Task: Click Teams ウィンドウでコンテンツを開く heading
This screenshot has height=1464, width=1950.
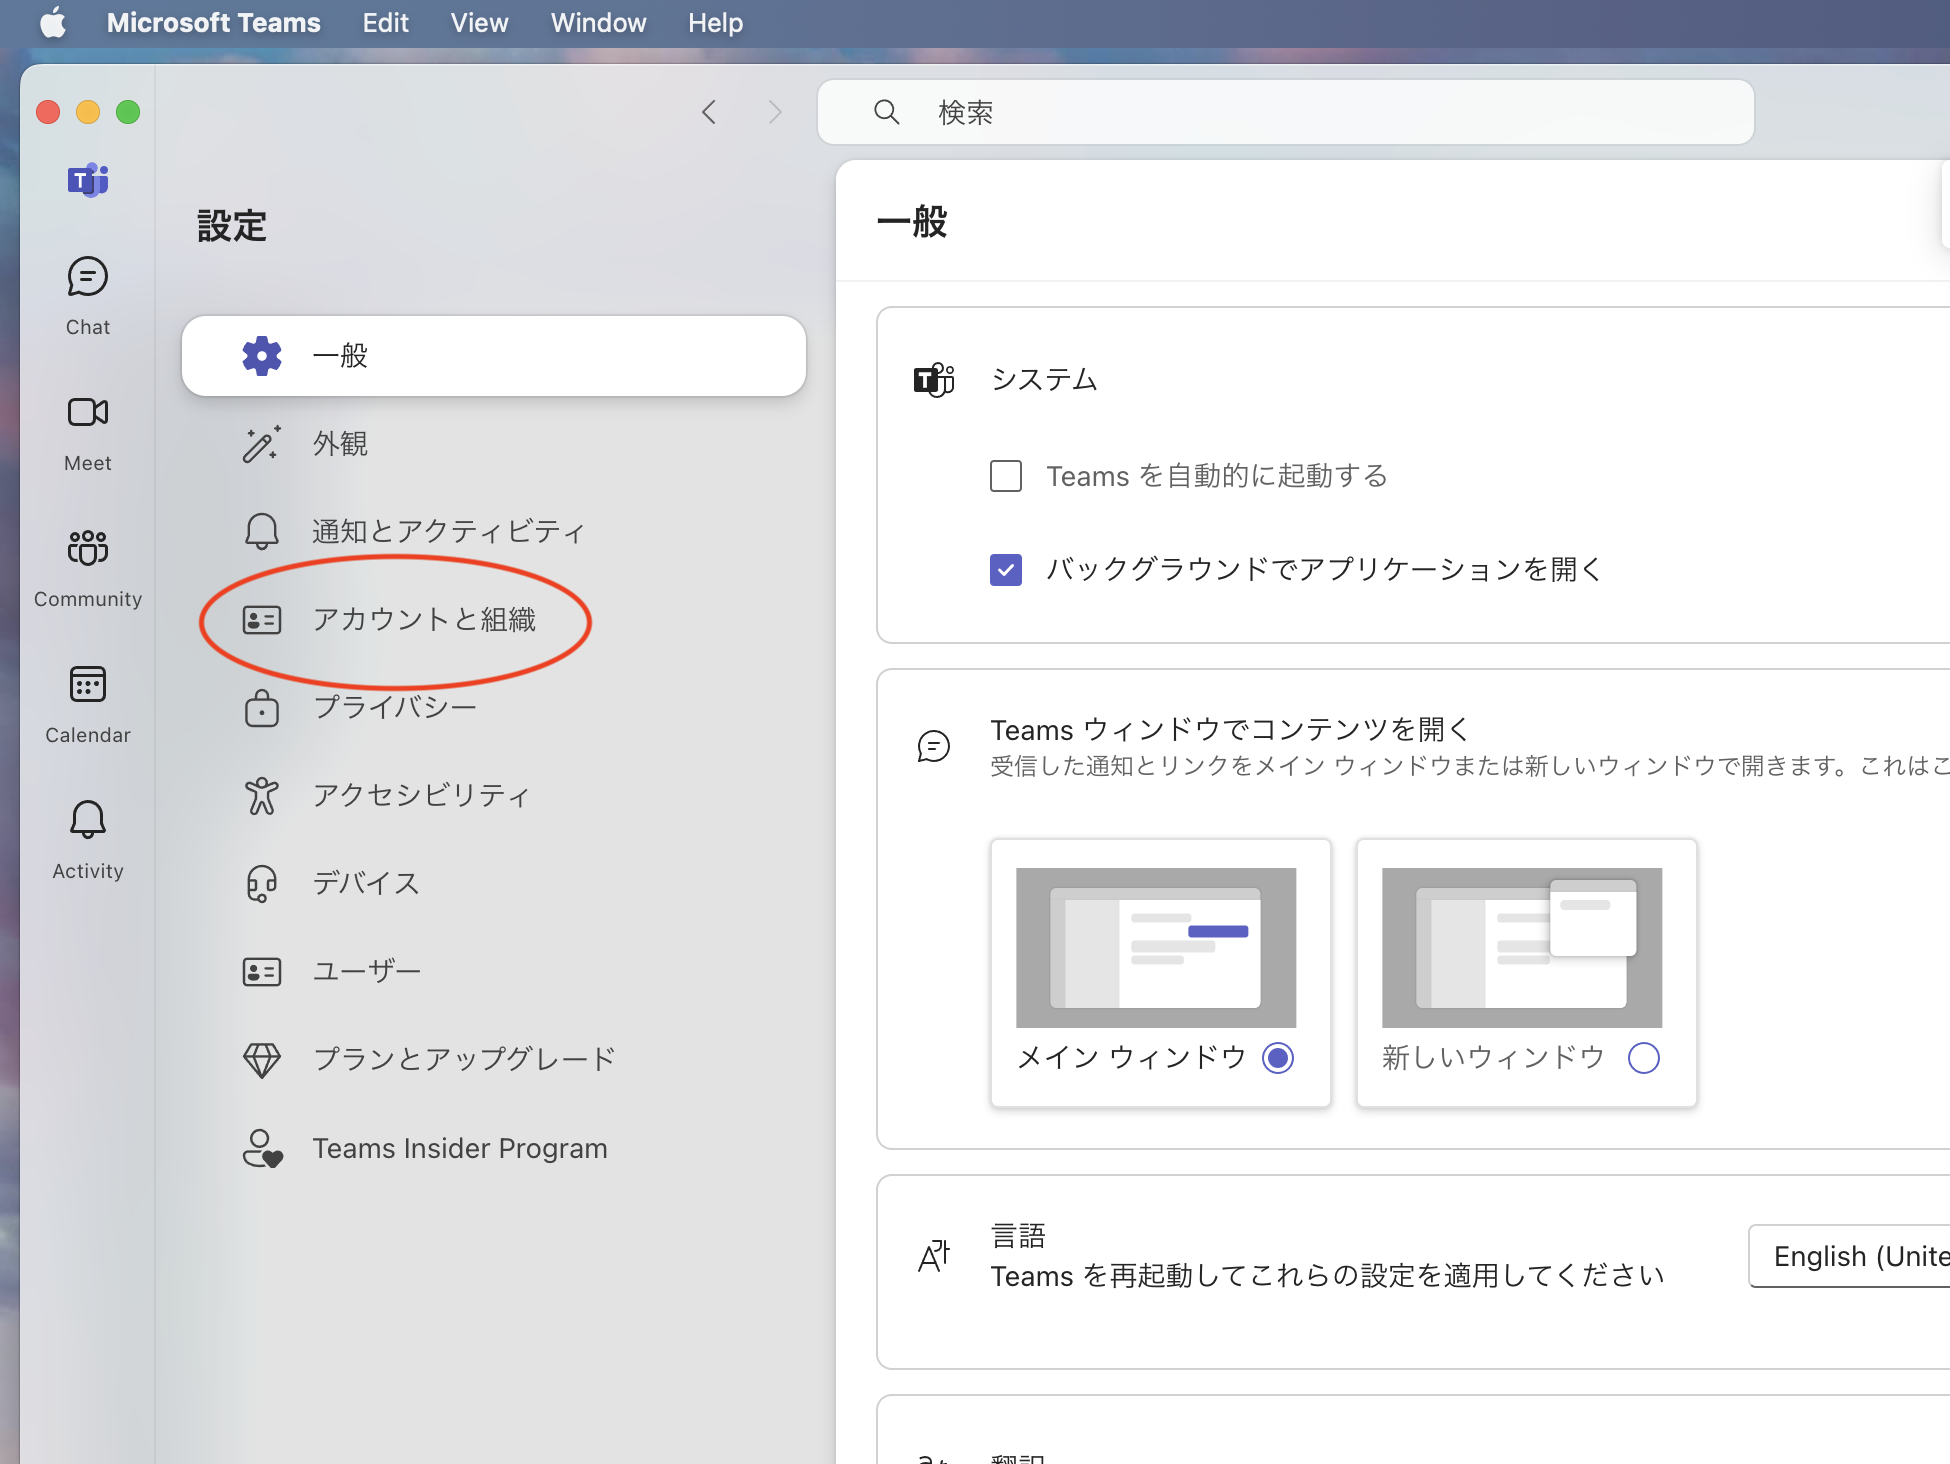Action: tap(1230, 729)
